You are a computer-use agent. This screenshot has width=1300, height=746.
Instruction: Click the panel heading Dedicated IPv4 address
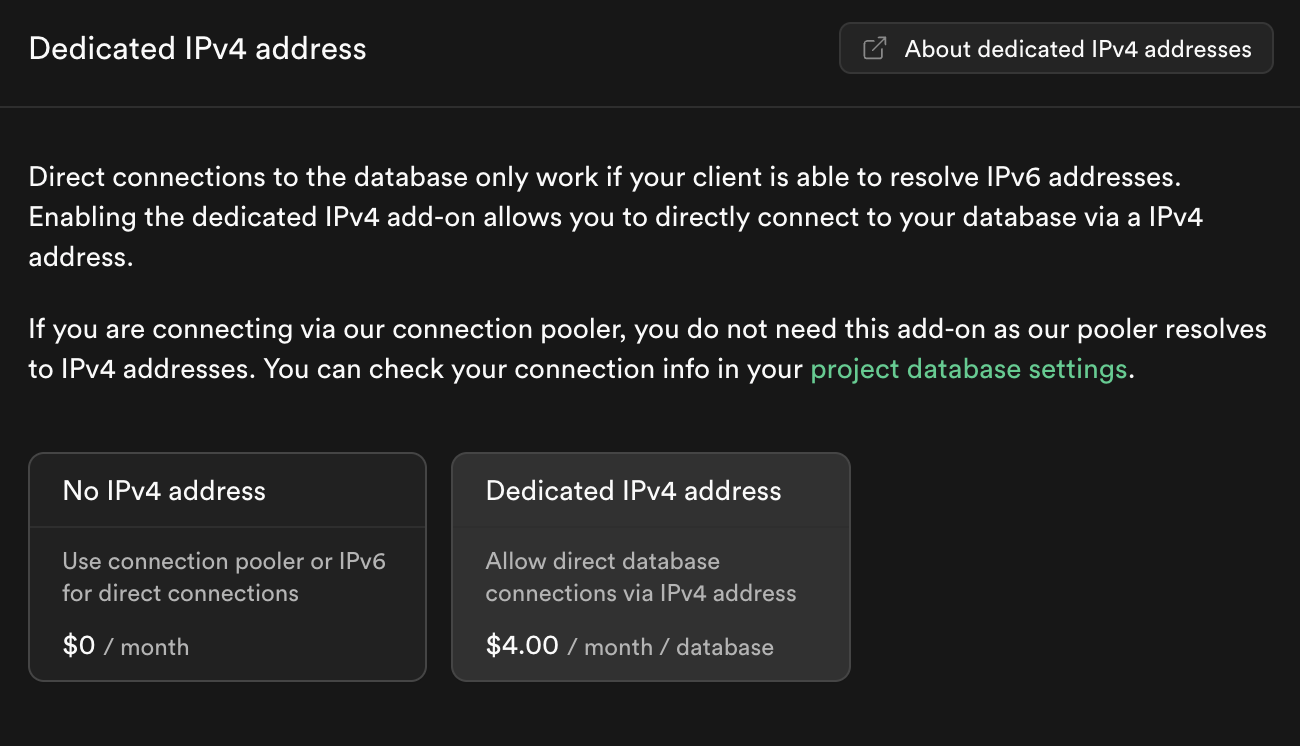tap(197, 48)
